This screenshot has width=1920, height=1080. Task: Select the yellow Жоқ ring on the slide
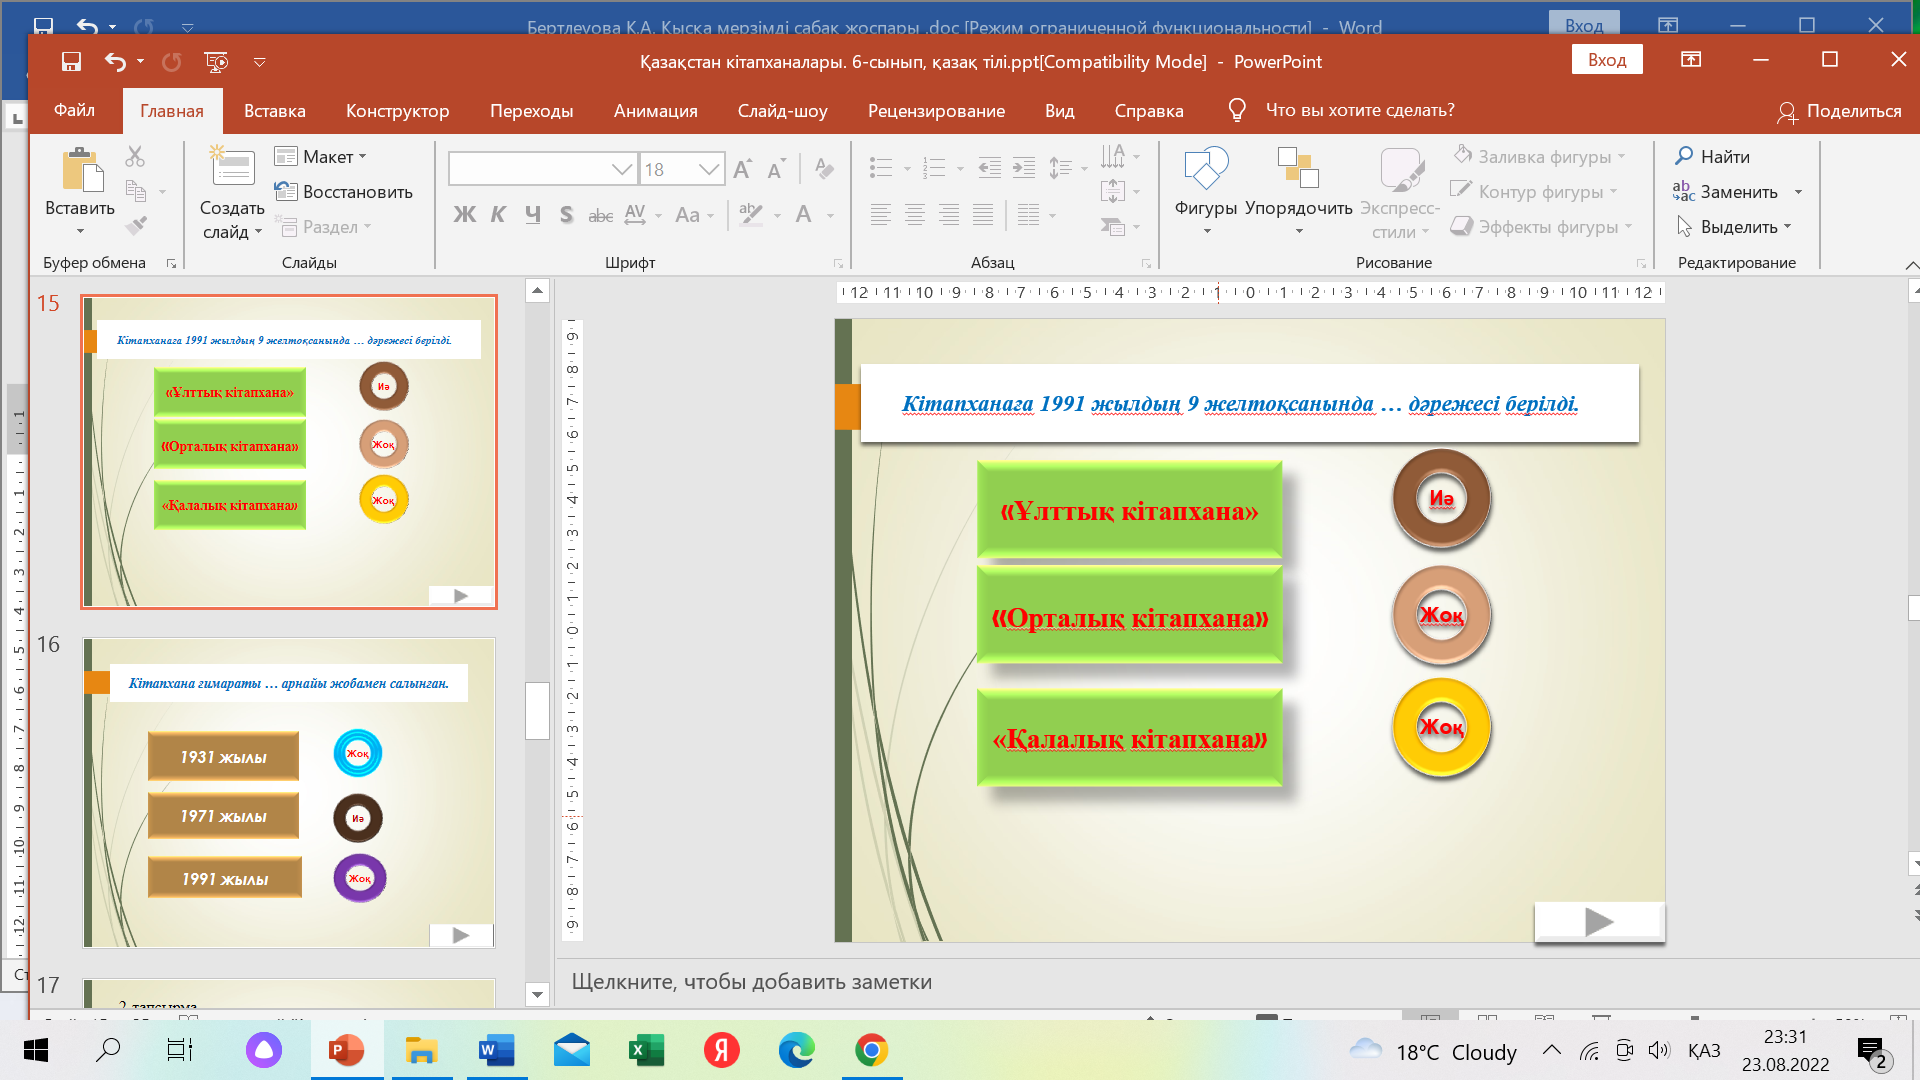tap(1441, 728)
